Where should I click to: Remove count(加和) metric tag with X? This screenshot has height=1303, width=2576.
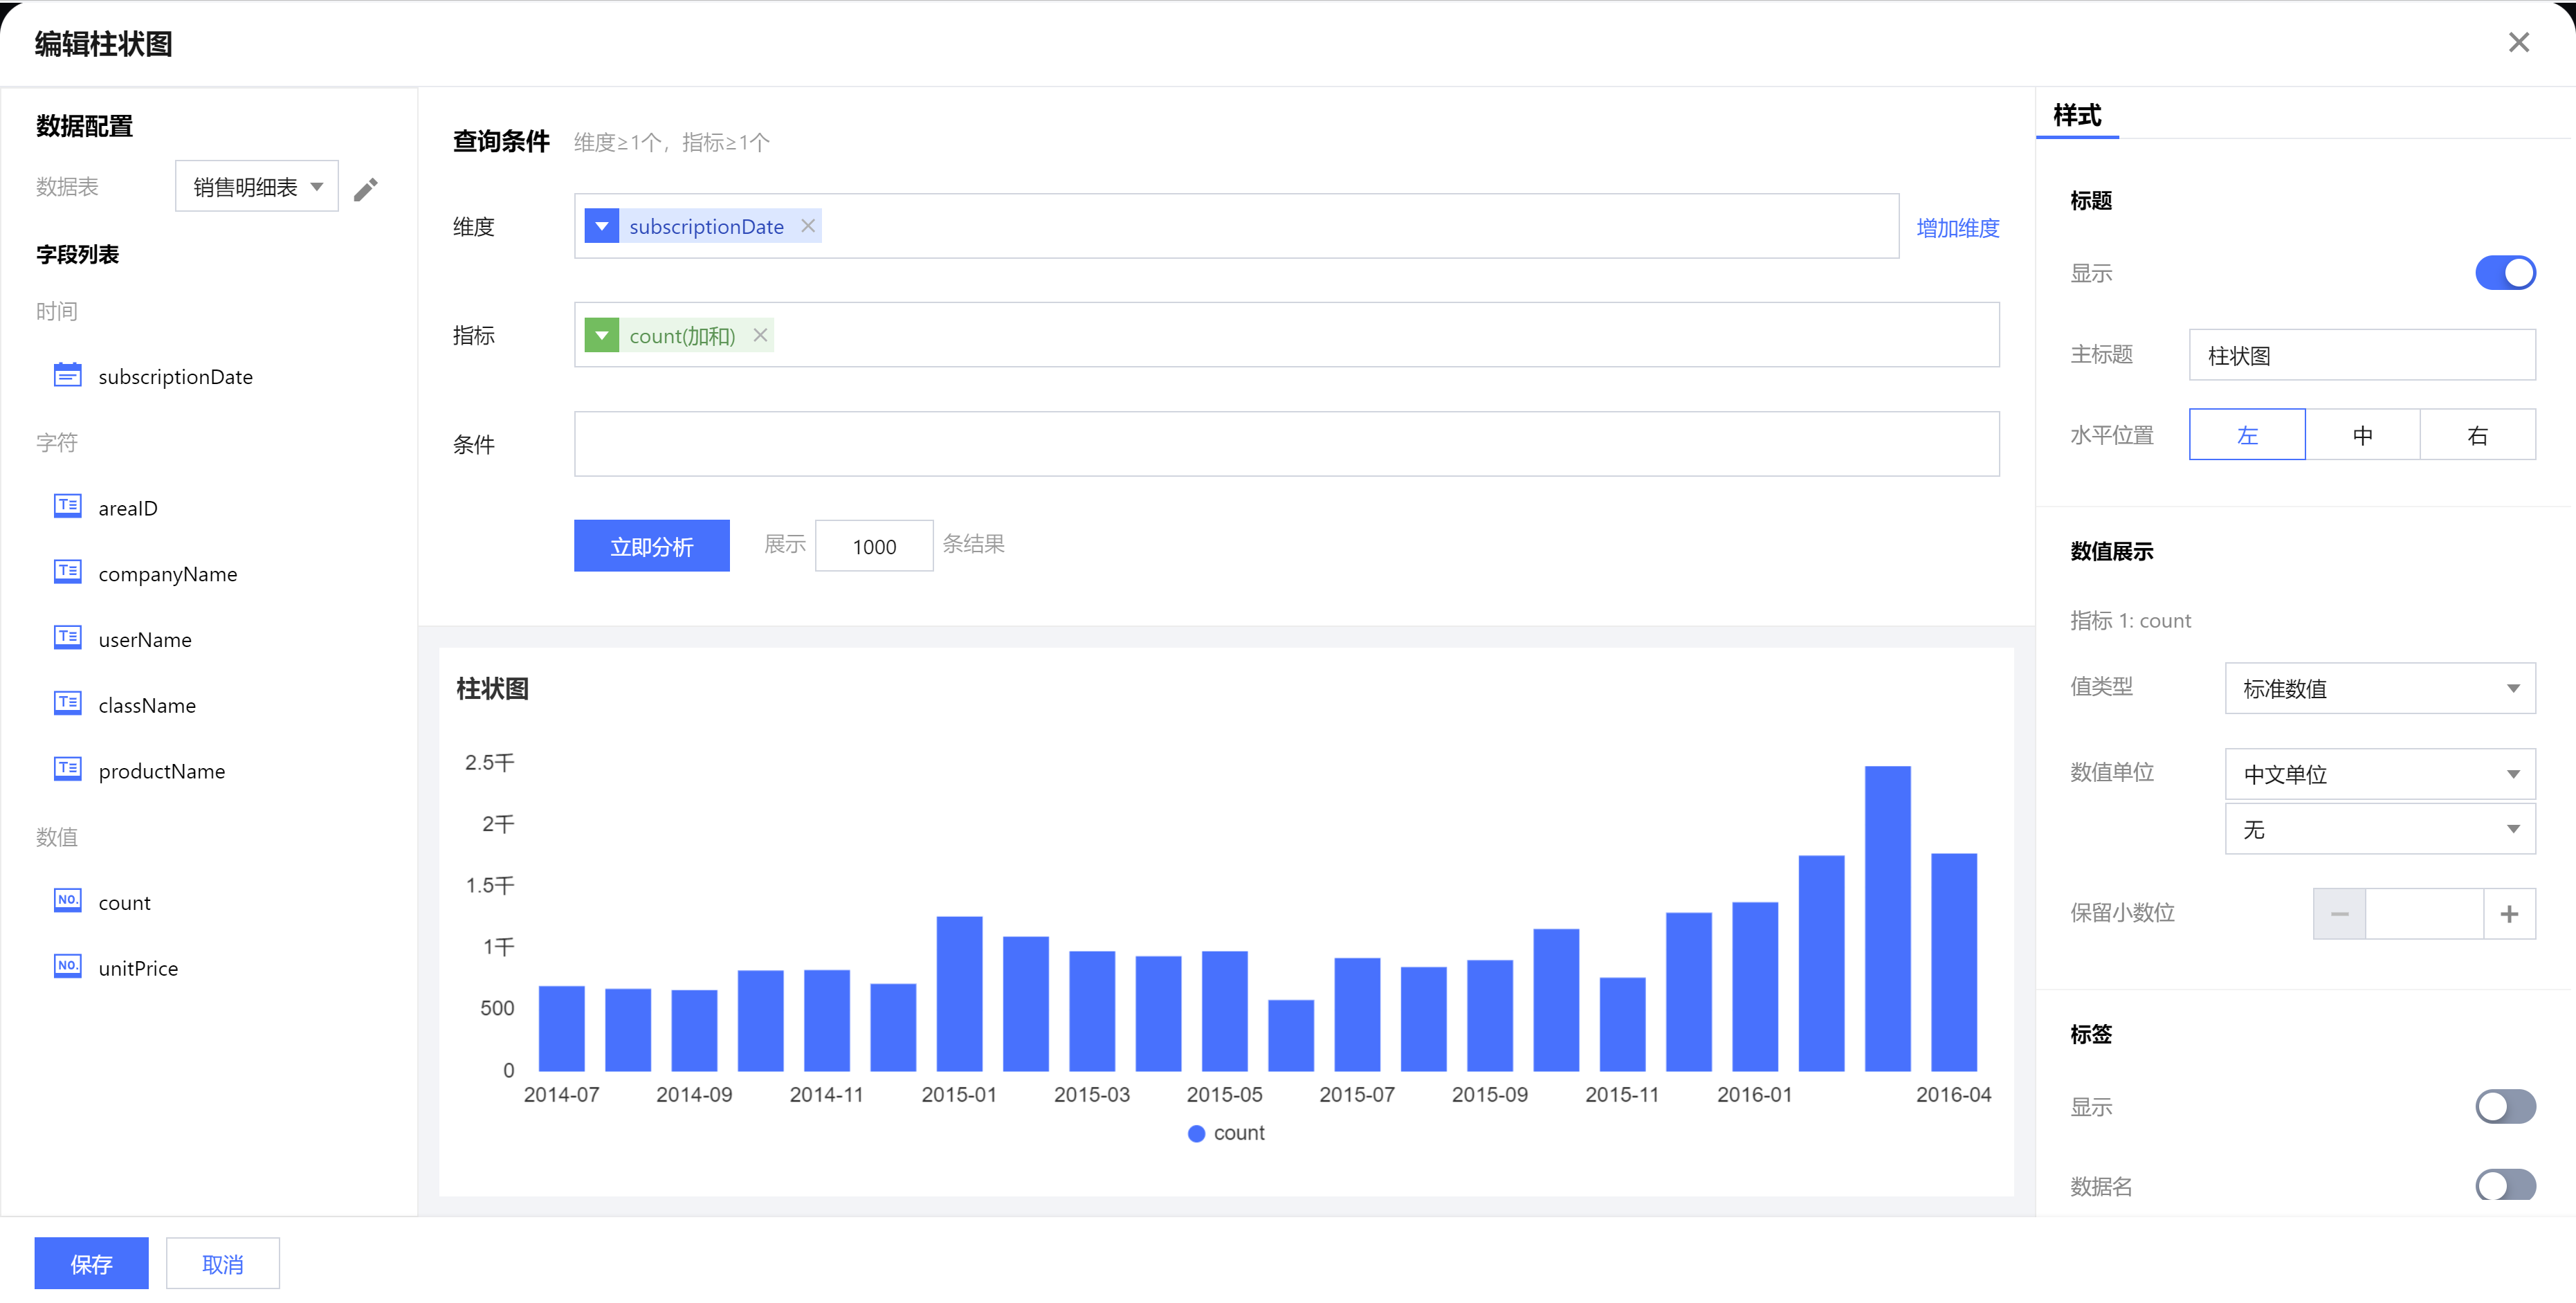point(760,335)
